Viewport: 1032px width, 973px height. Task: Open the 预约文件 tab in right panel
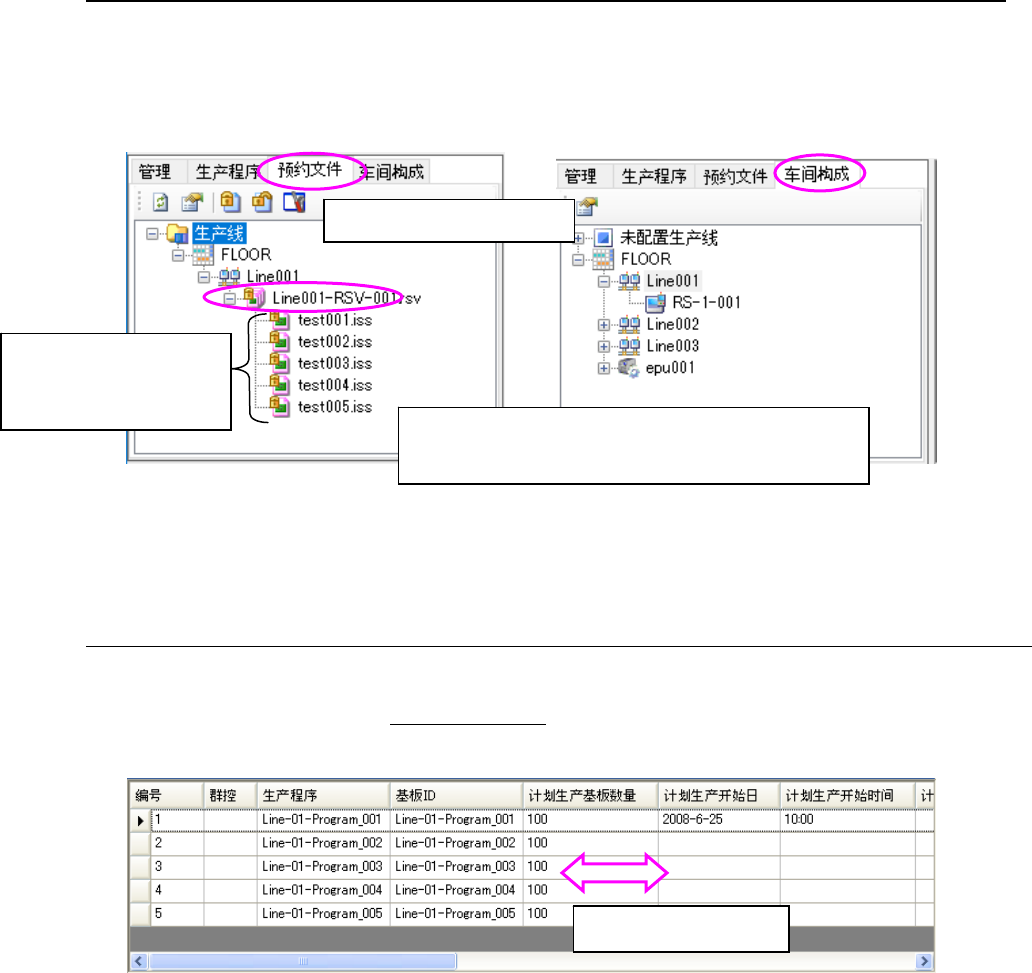735,176
